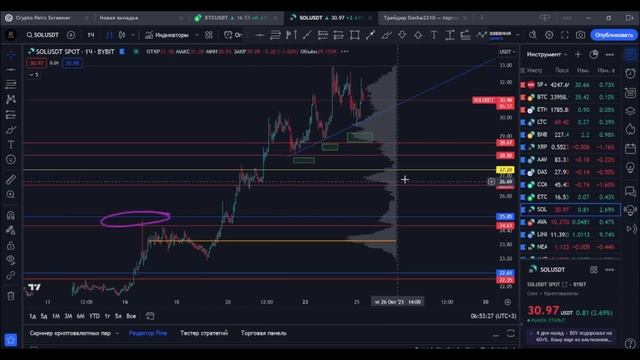
Task: Toggle fullscreen mode icon
Action: [x=564, y=35]
